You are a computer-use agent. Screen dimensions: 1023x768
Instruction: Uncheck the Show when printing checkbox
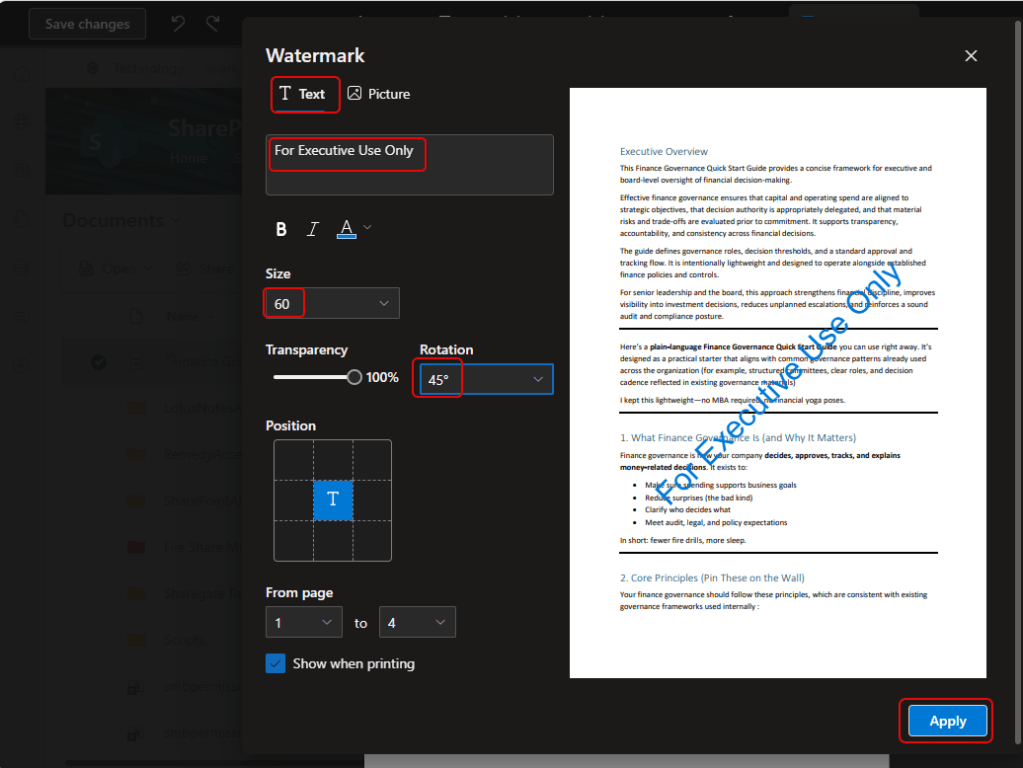276,663
